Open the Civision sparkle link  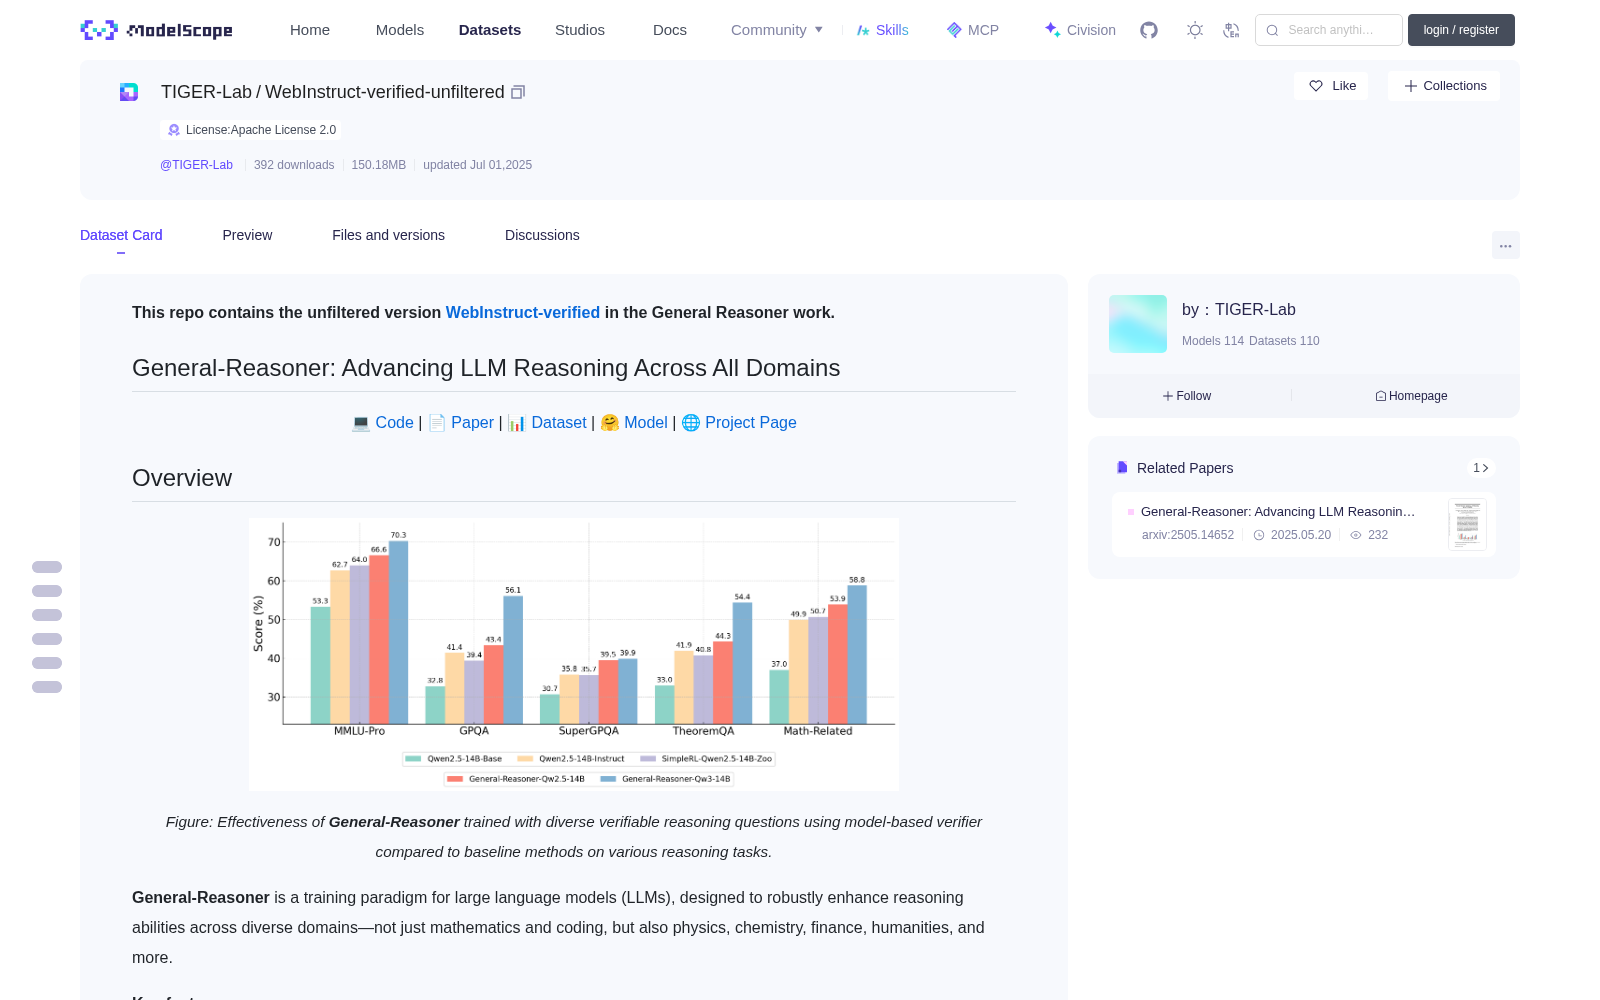tap(1080, 30)
